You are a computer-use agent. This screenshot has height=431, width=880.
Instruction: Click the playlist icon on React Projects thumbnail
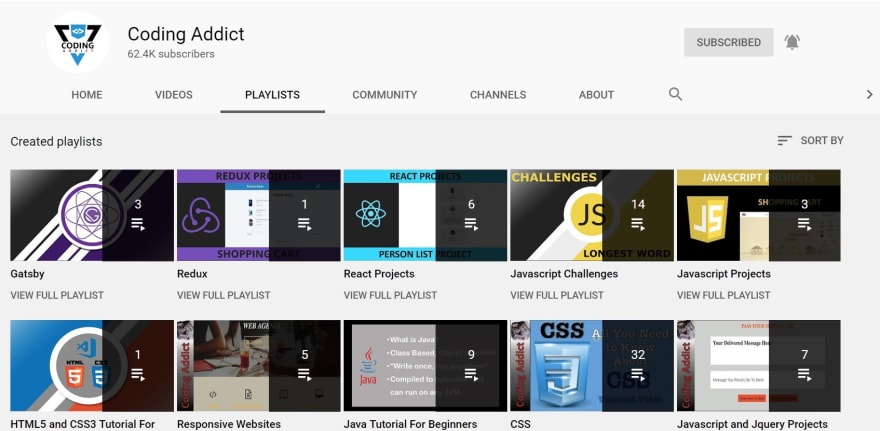471,224
